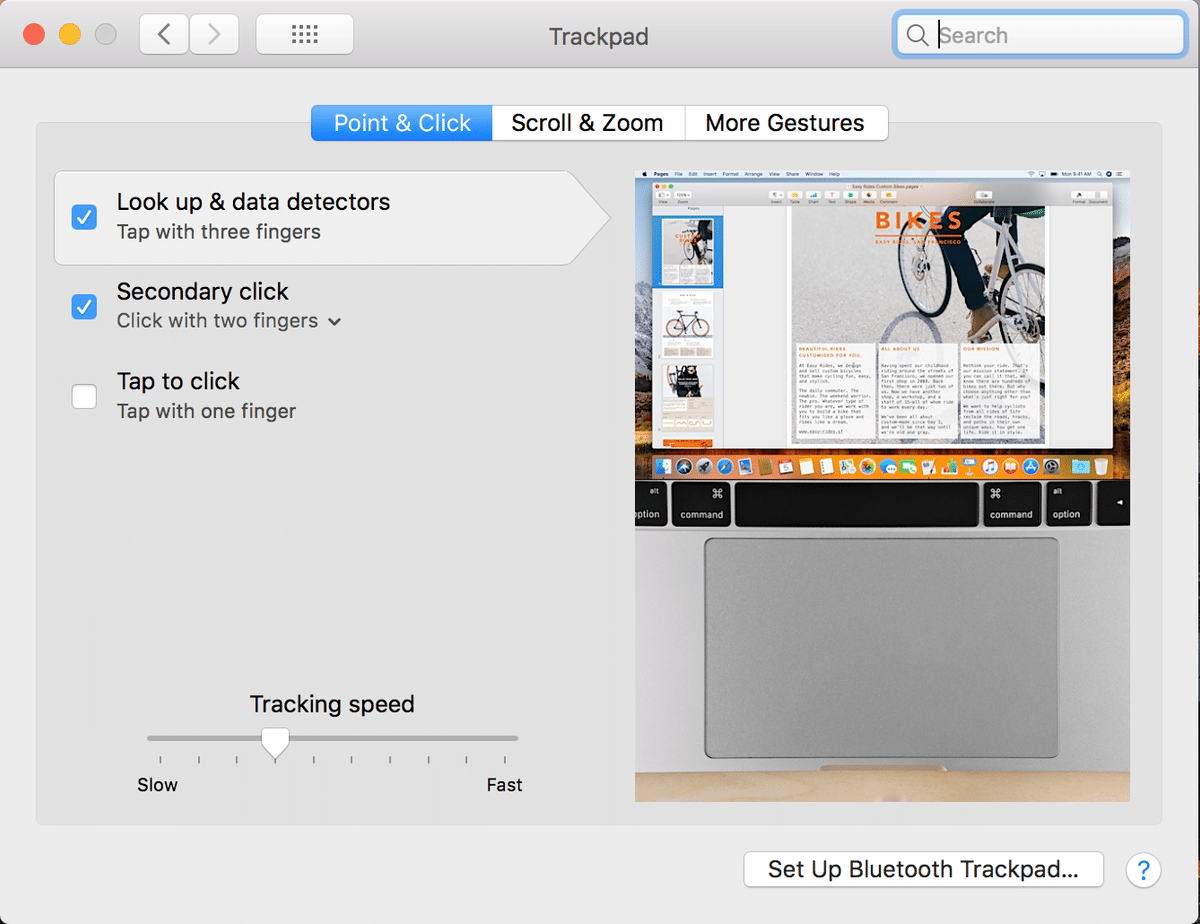Screen dimensions: 1200x924
Task: Click the Tracking speed slider knob
Action: click(x=275, y=742)
